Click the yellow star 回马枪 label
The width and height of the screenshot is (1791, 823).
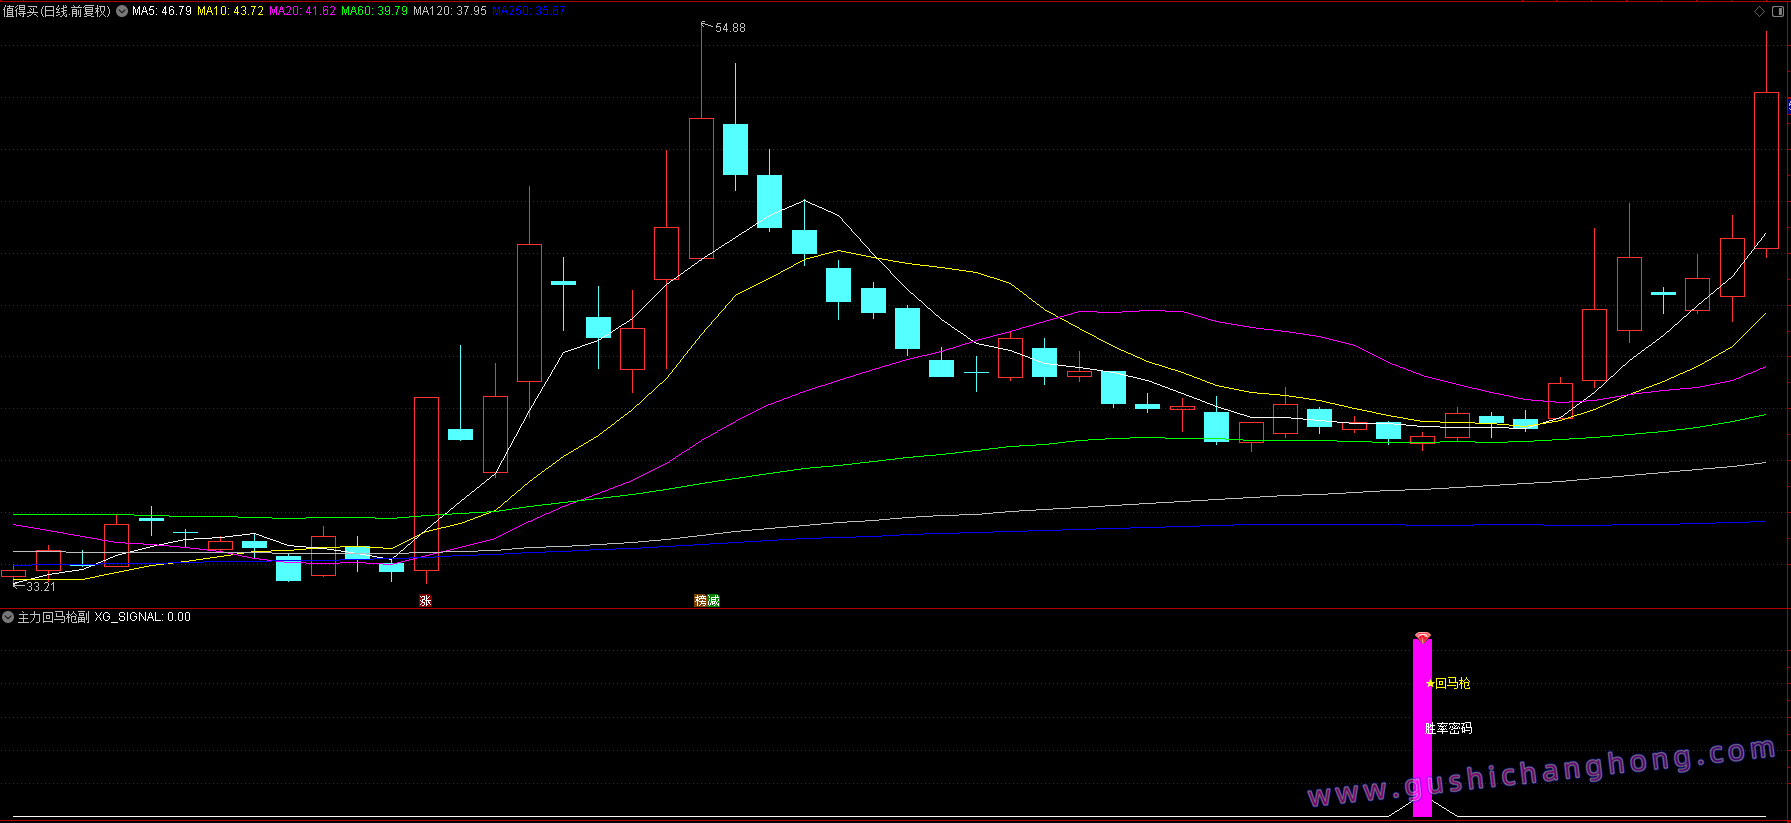1448,683
